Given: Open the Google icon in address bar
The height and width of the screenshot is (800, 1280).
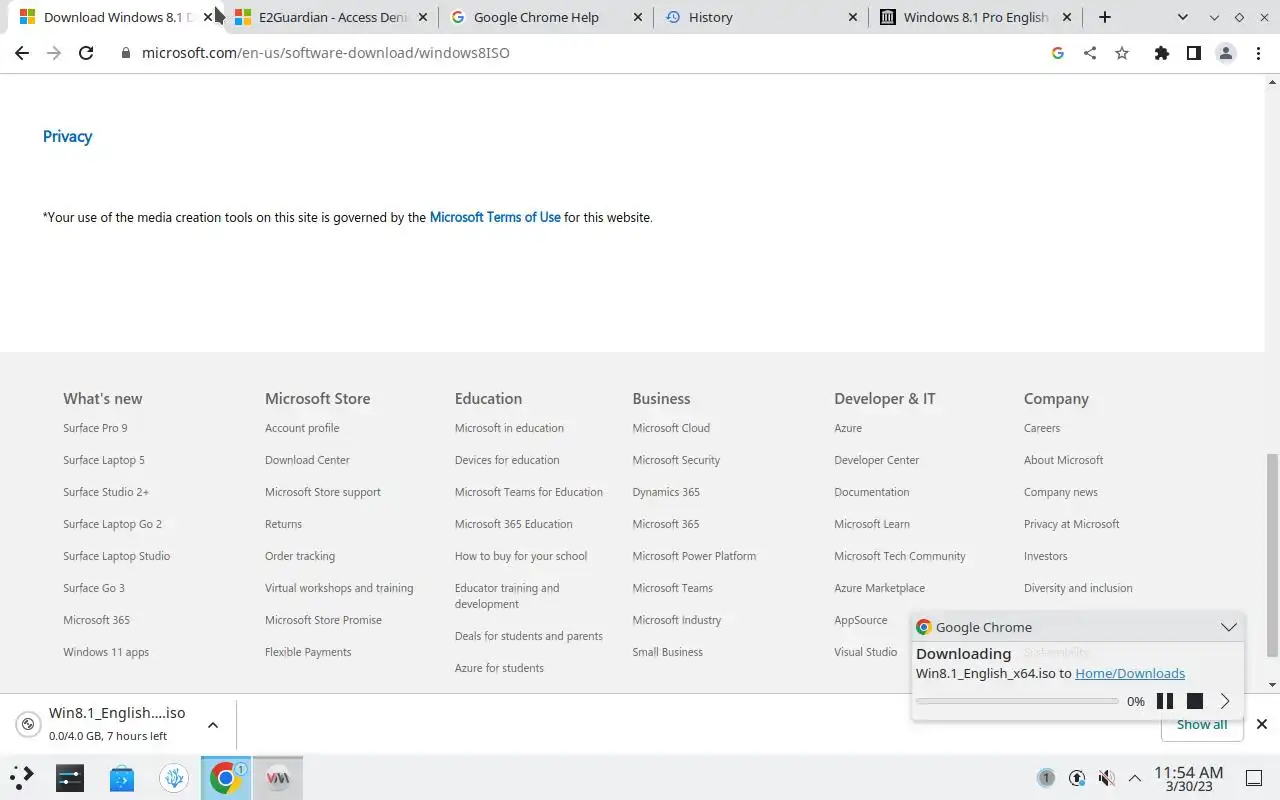Looking at the screenshot, I should click(1058, 53).
